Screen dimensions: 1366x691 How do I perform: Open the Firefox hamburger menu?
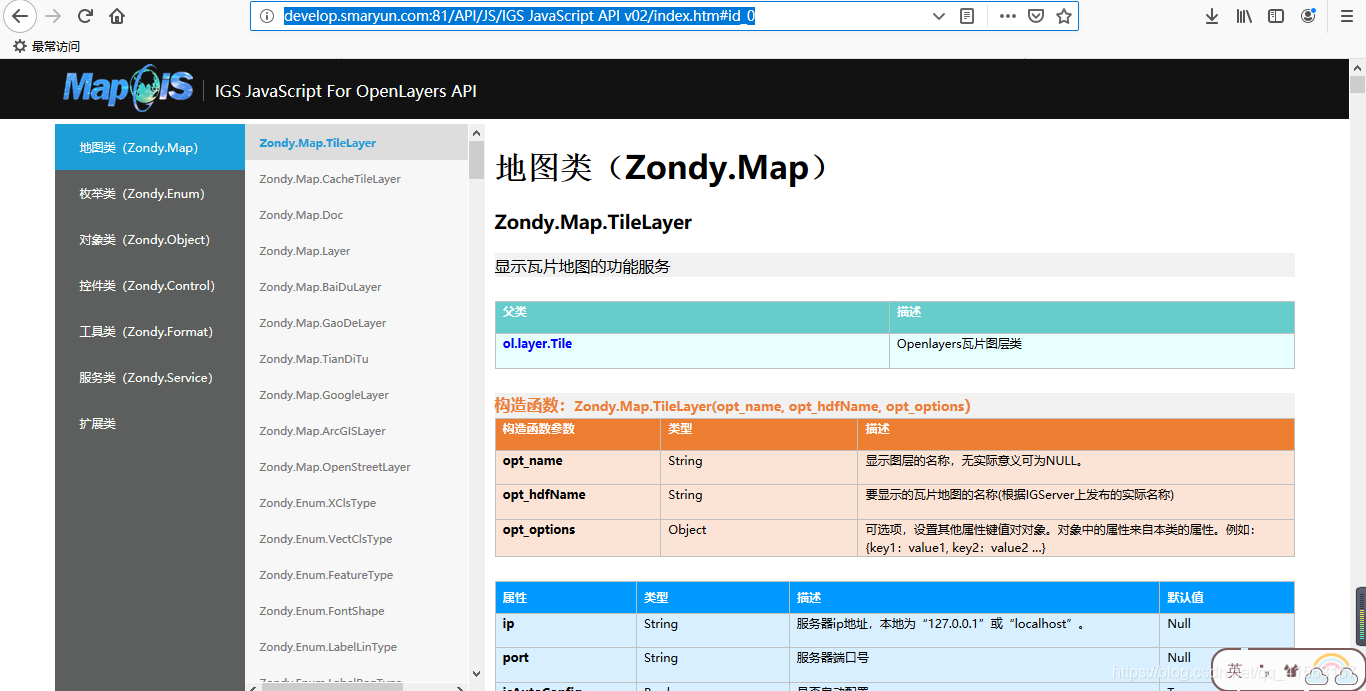(1345, 16)
